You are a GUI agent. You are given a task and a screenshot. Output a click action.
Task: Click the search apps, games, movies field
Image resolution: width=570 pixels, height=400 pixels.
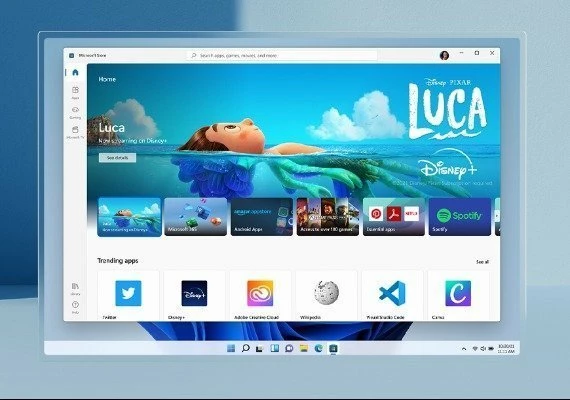(282, 55)
